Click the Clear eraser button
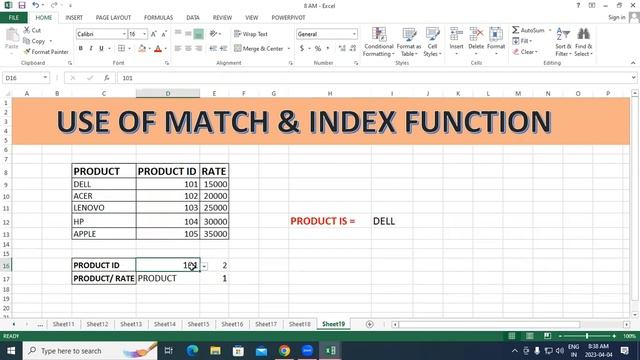This screenshot has width=640, height=360. coord(525,52)
